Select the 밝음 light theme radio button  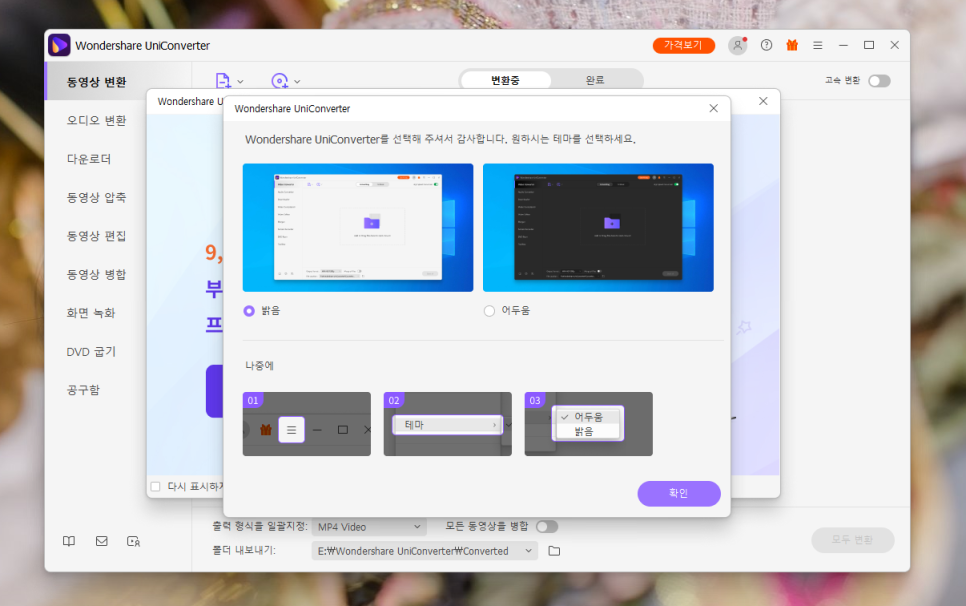tap(249, 311)
